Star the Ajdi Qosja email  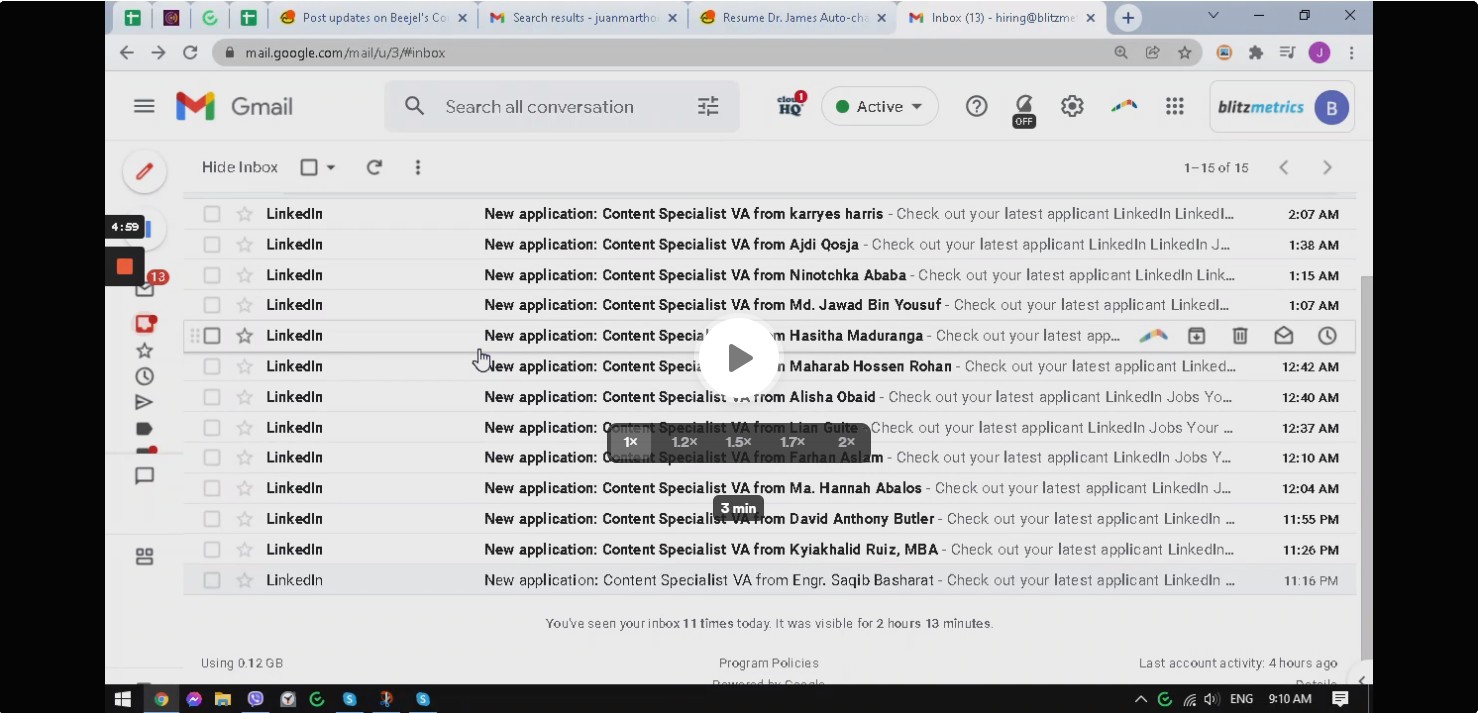244,245
